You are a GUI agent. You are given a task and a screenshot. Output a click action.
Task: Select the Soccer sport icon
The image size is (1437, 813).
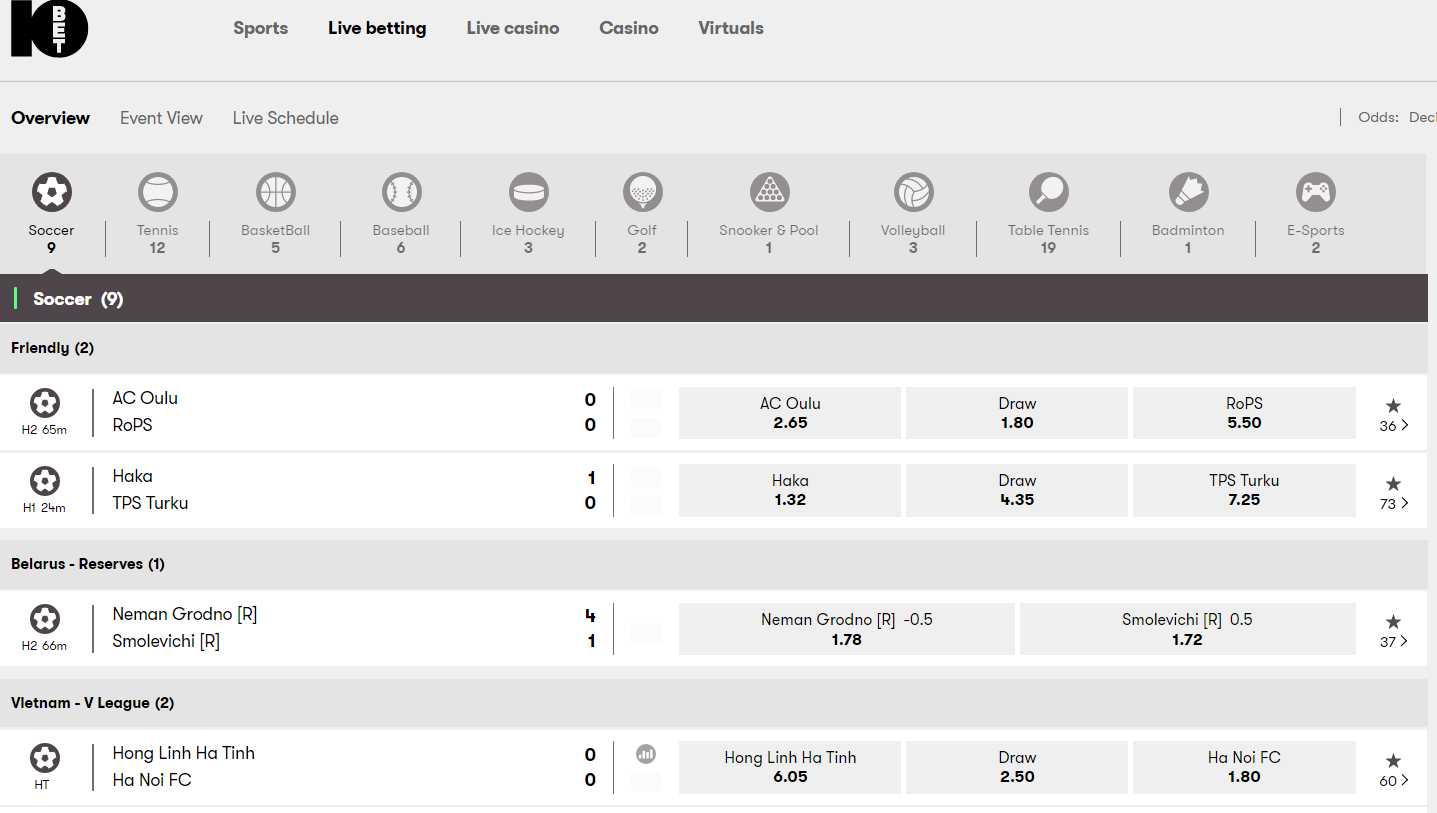coord(52,191)
